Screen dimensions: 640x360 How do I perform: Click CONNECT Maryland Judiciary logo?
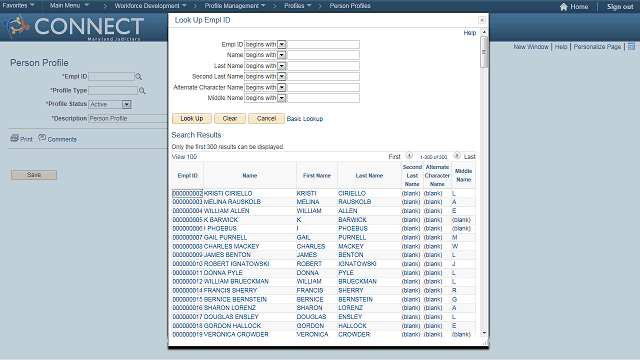click(73, 27)
